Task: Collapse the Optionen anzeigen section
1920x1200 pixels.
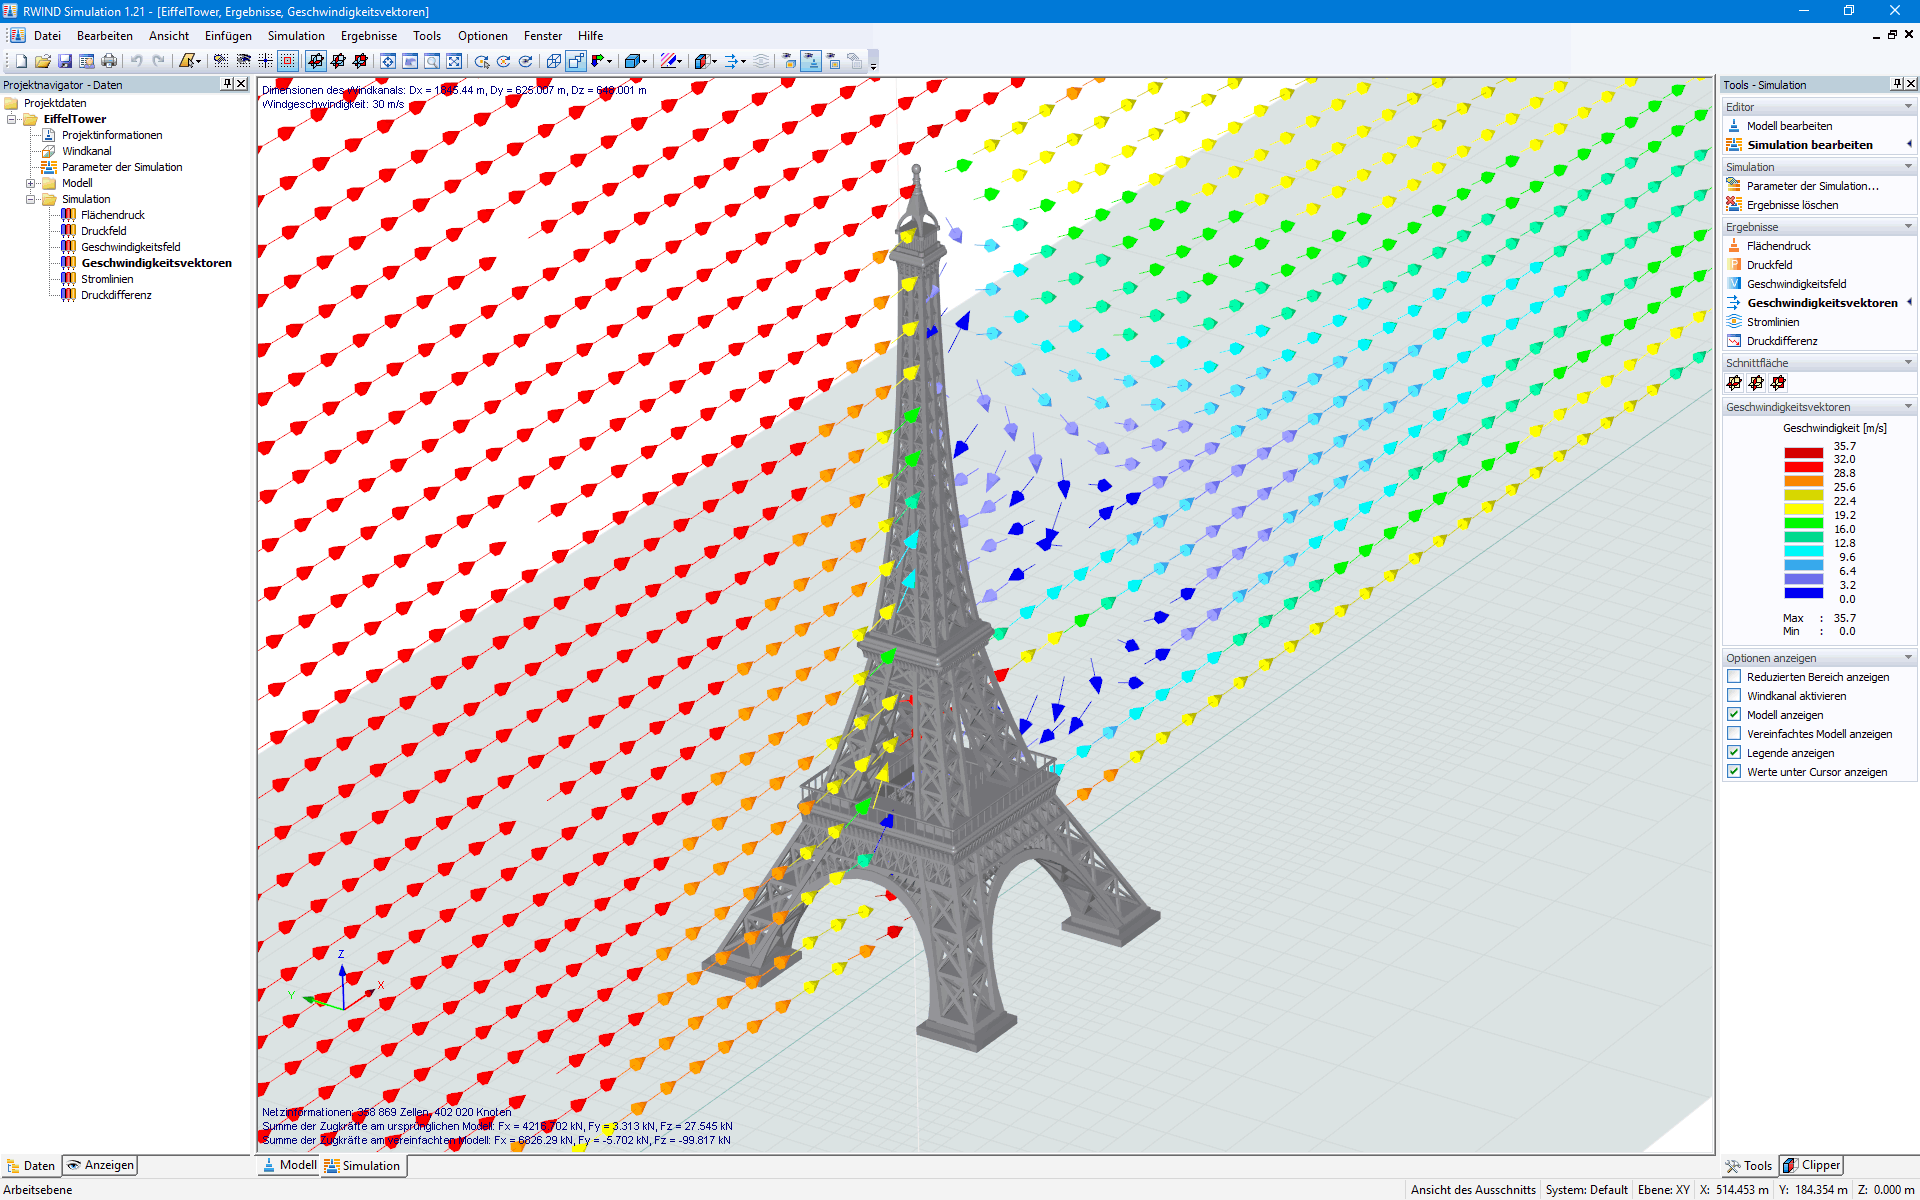Action: click(x=1908, y=658)
